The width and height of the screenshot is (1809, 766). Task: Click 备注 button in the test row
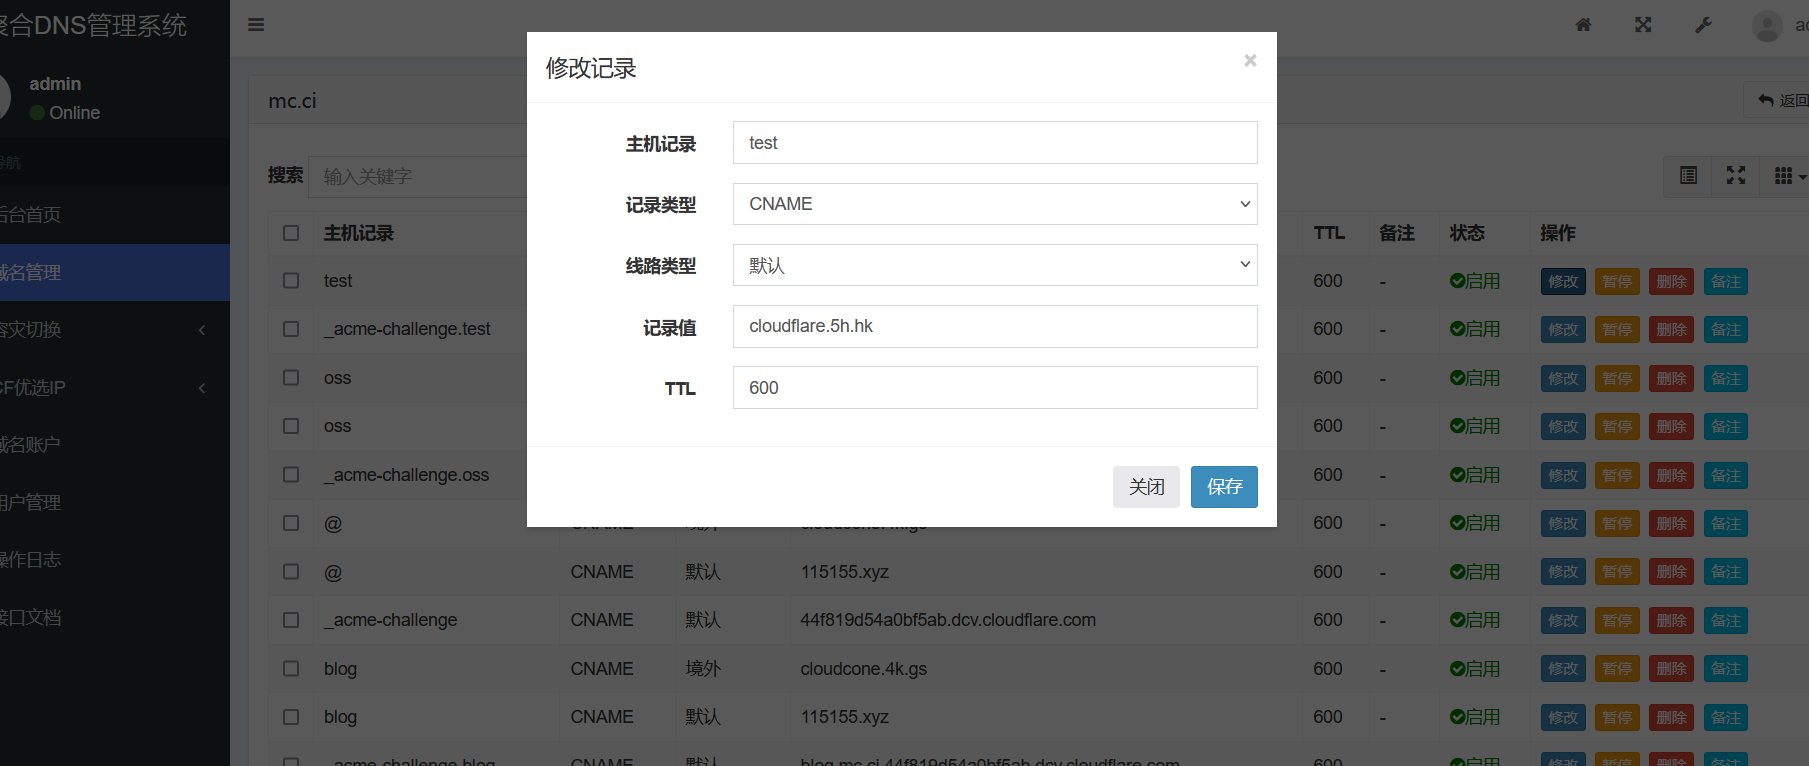click(1726, 282)
